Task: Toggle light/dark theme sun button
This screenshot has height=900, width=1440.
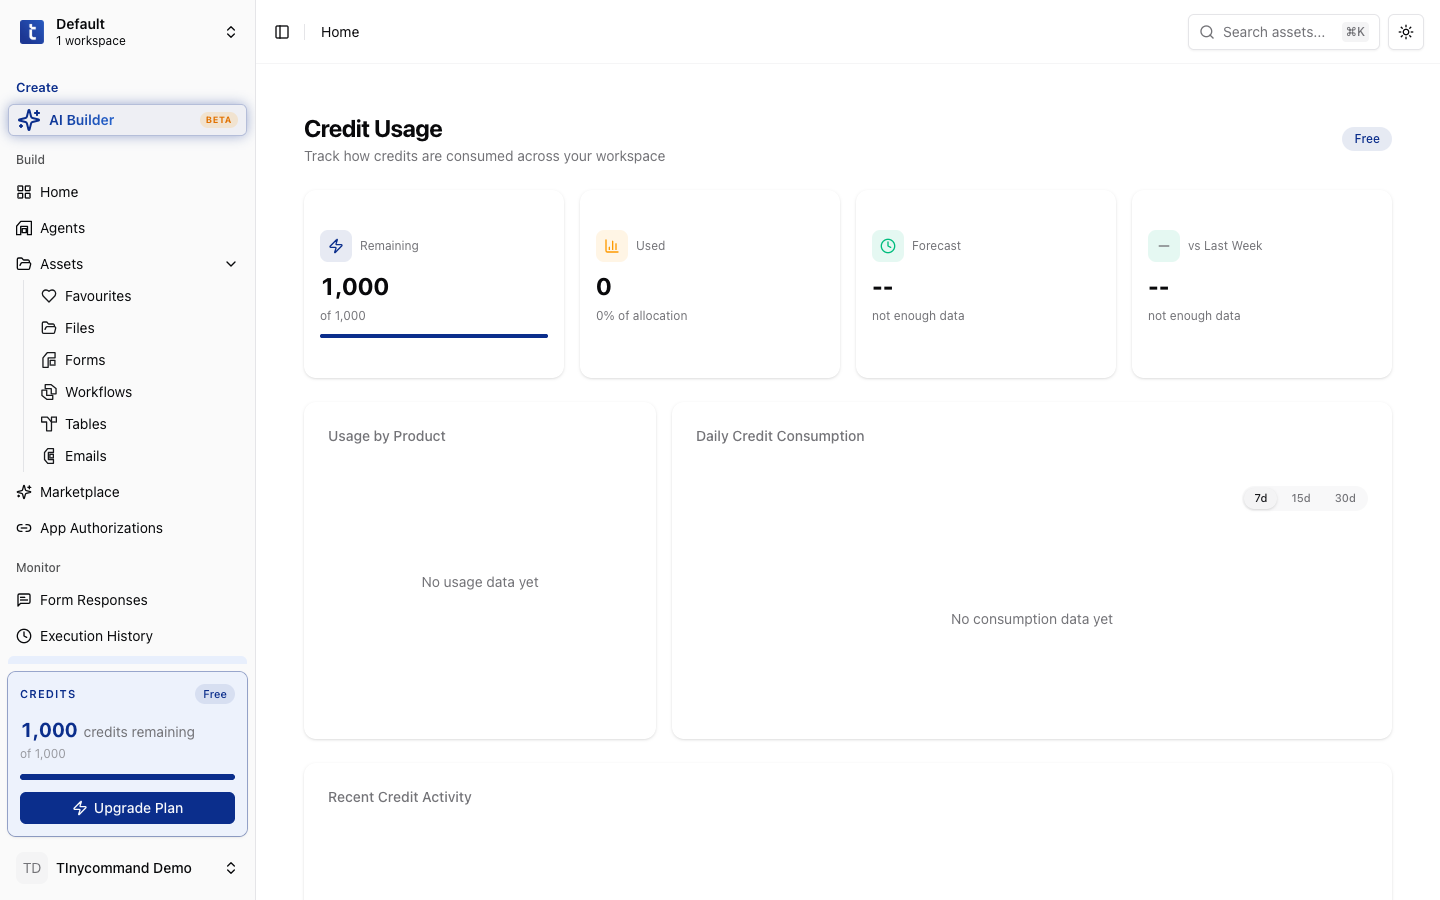Action: 1406,32
